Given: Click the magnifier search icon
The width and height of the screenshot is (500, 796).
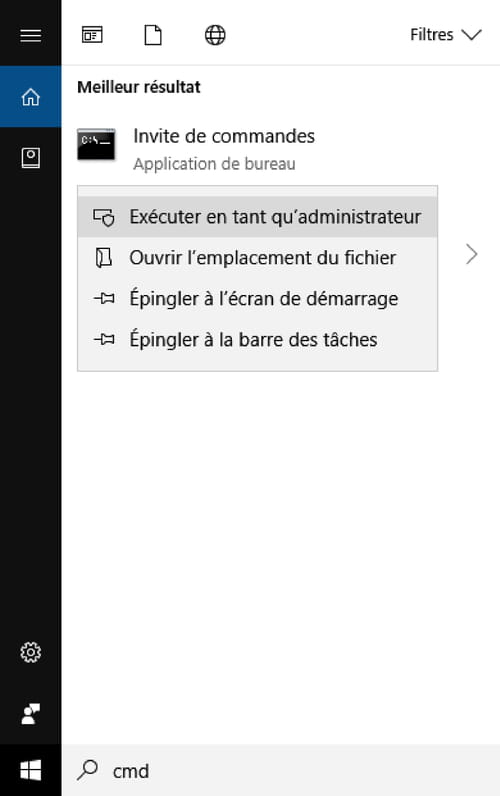Looking at the screenshot, I should (x=87, y=770).
